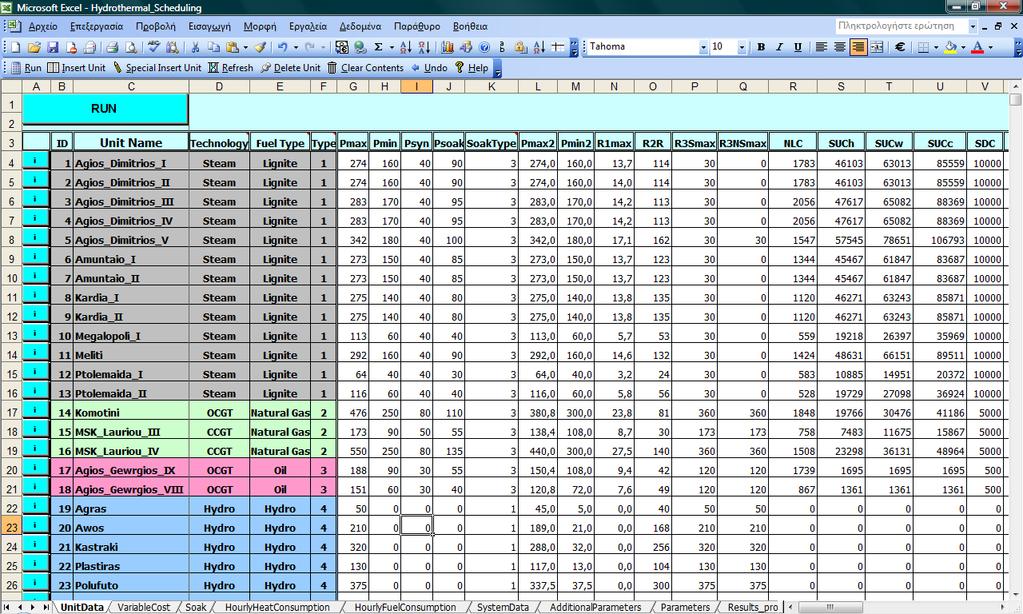Open the Αρχείο menu
Image resolution: width=1023 pixels, height=614 pixels.
(x=43, y=26)
